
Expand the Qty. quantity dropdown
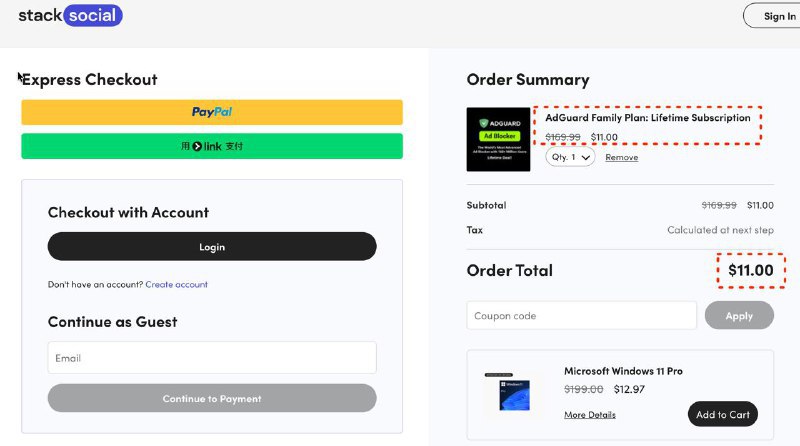coord(570,157)
